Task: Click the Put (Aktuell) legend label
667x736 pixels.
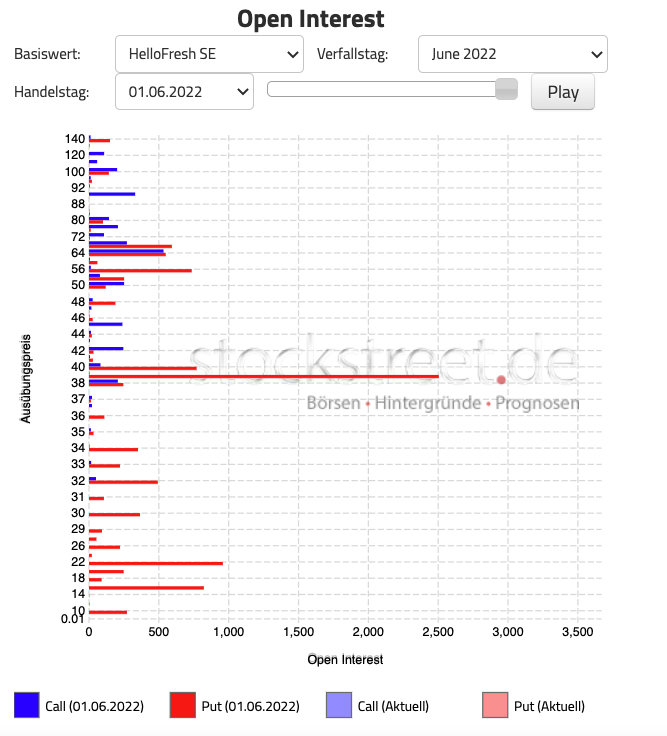Action: (550, 706)
